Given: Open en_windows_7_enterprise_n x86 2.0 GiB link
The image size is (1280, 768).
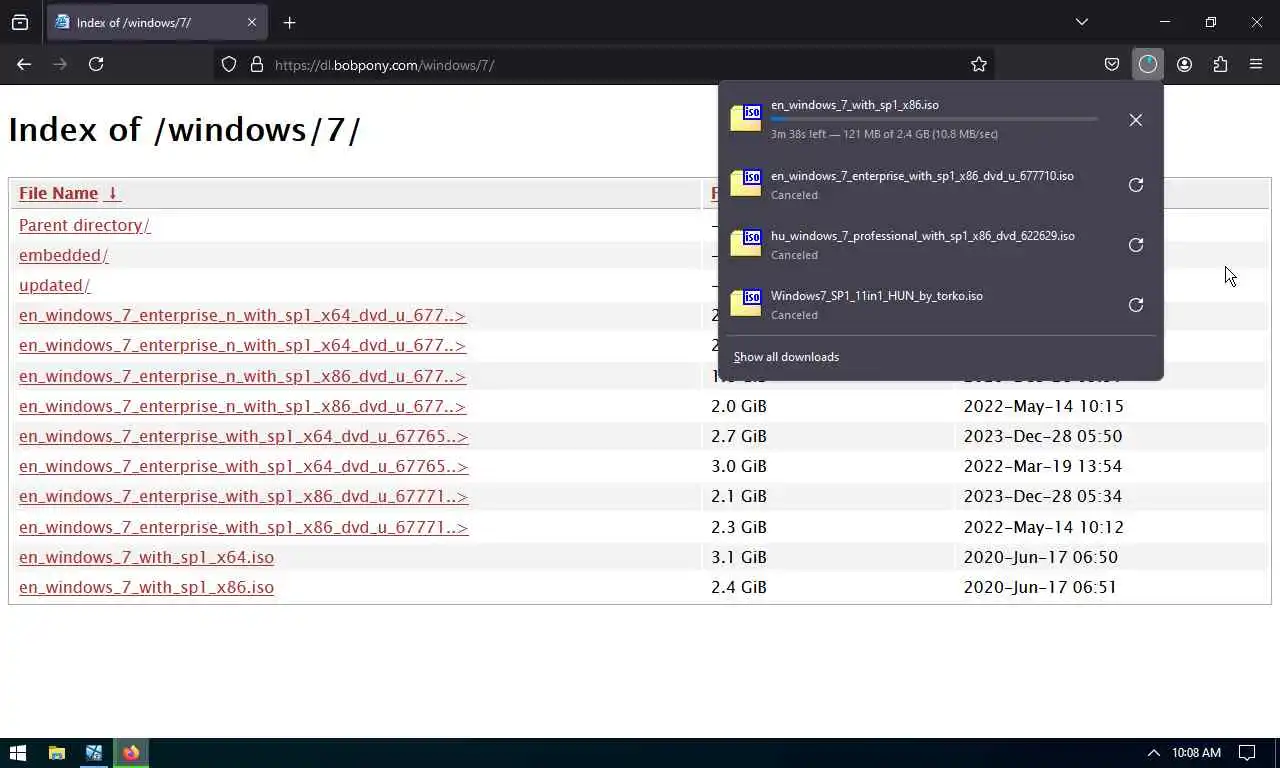Looking at the screenshot, I should pos(242,406).
